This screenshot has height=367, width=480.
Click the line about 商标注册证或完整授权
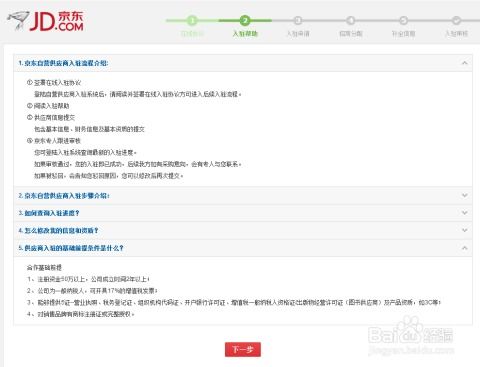tap(81, 314)
